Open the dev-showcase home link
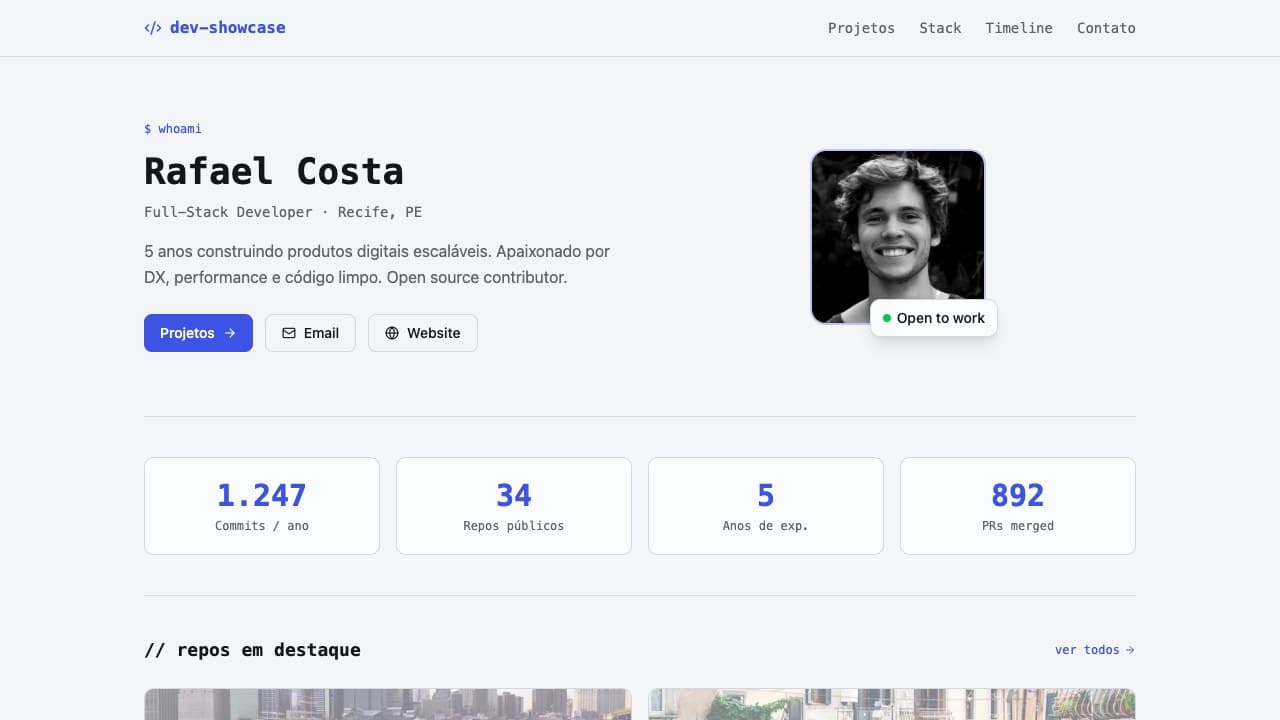 215,28
